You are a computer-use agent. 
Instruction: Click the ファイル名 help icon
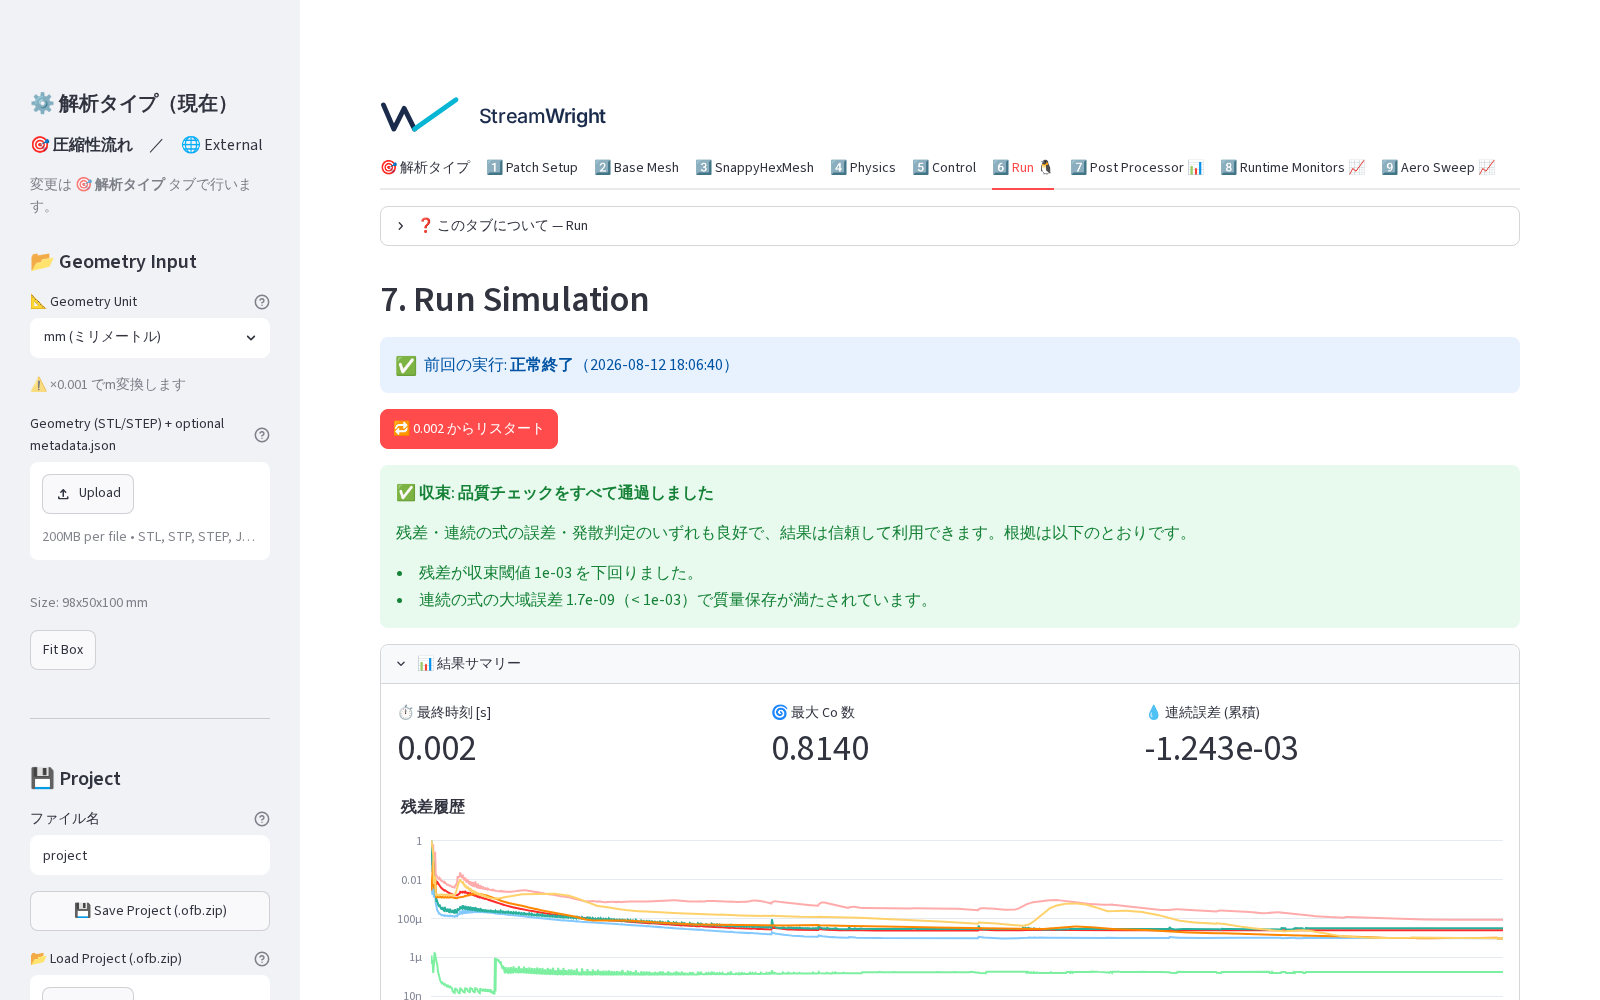[x=262, y=819]
